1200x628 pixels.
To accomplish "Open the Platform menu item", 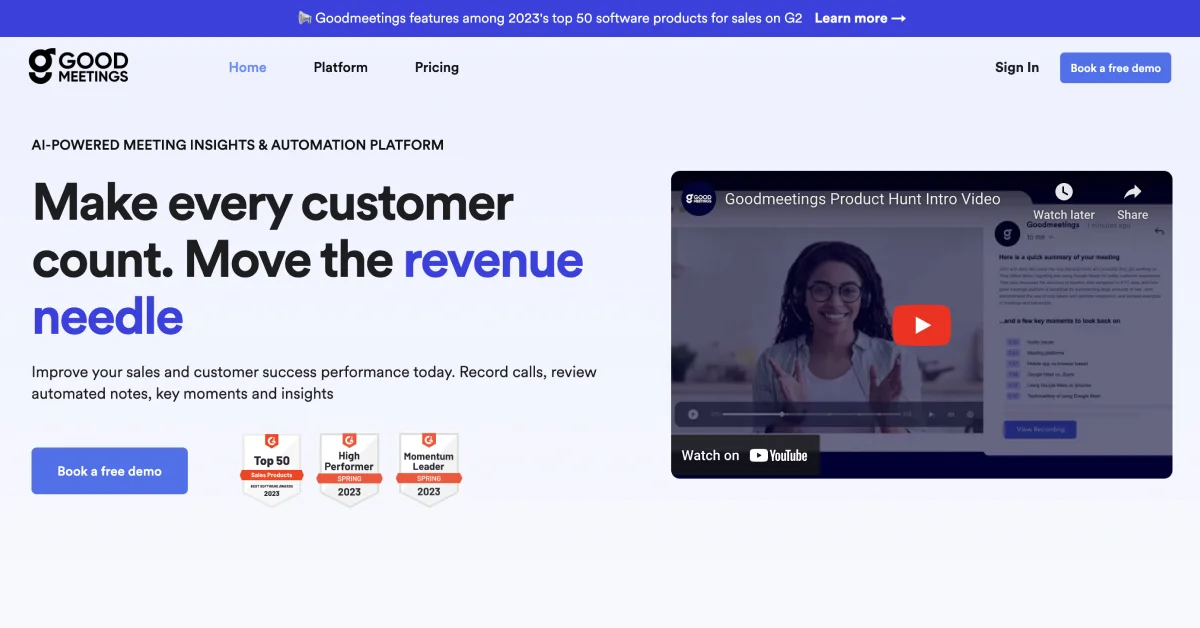I will click(x=340, y=68).
